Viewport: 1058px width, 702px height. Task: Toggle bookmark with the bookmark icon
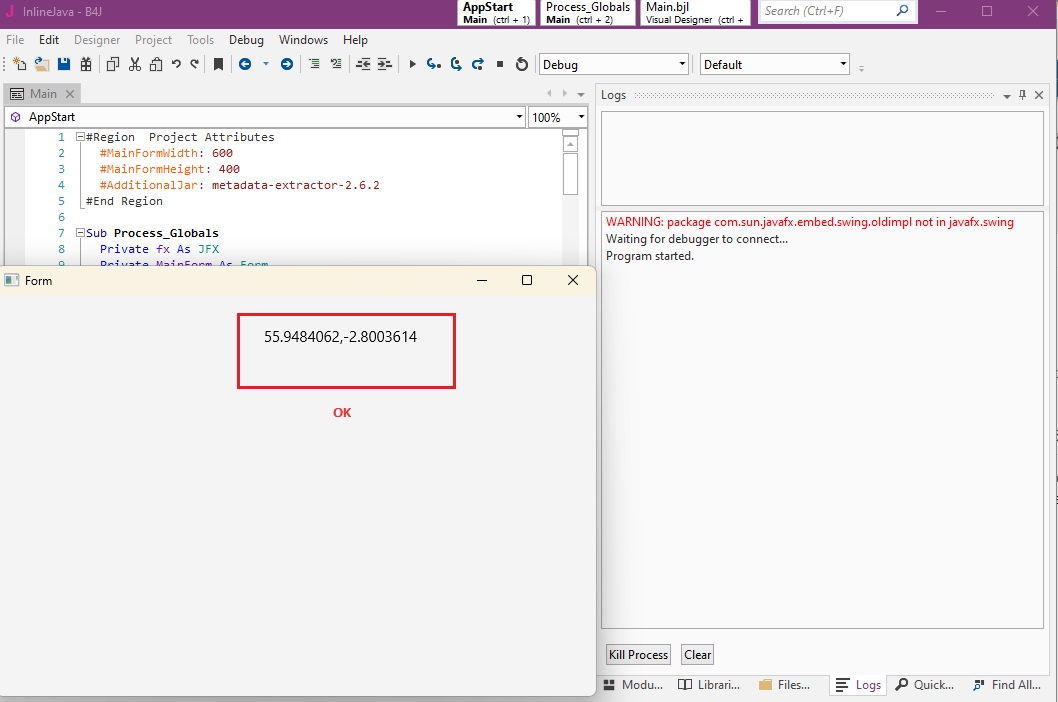[218, 65]
